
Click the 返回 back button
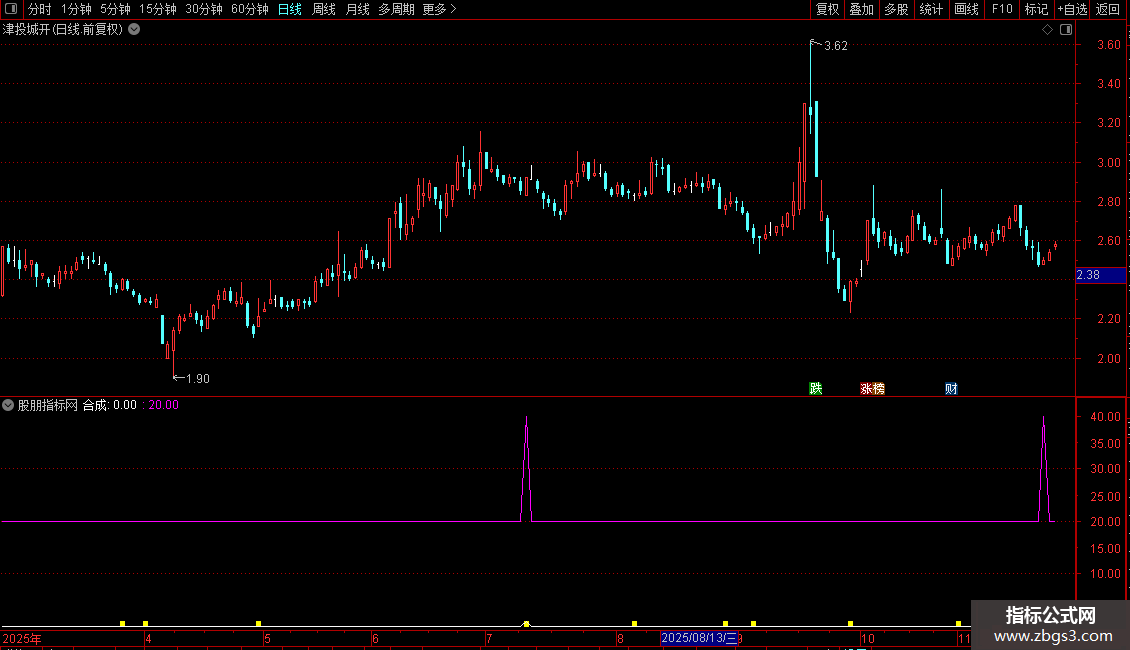pos(1108,9)
